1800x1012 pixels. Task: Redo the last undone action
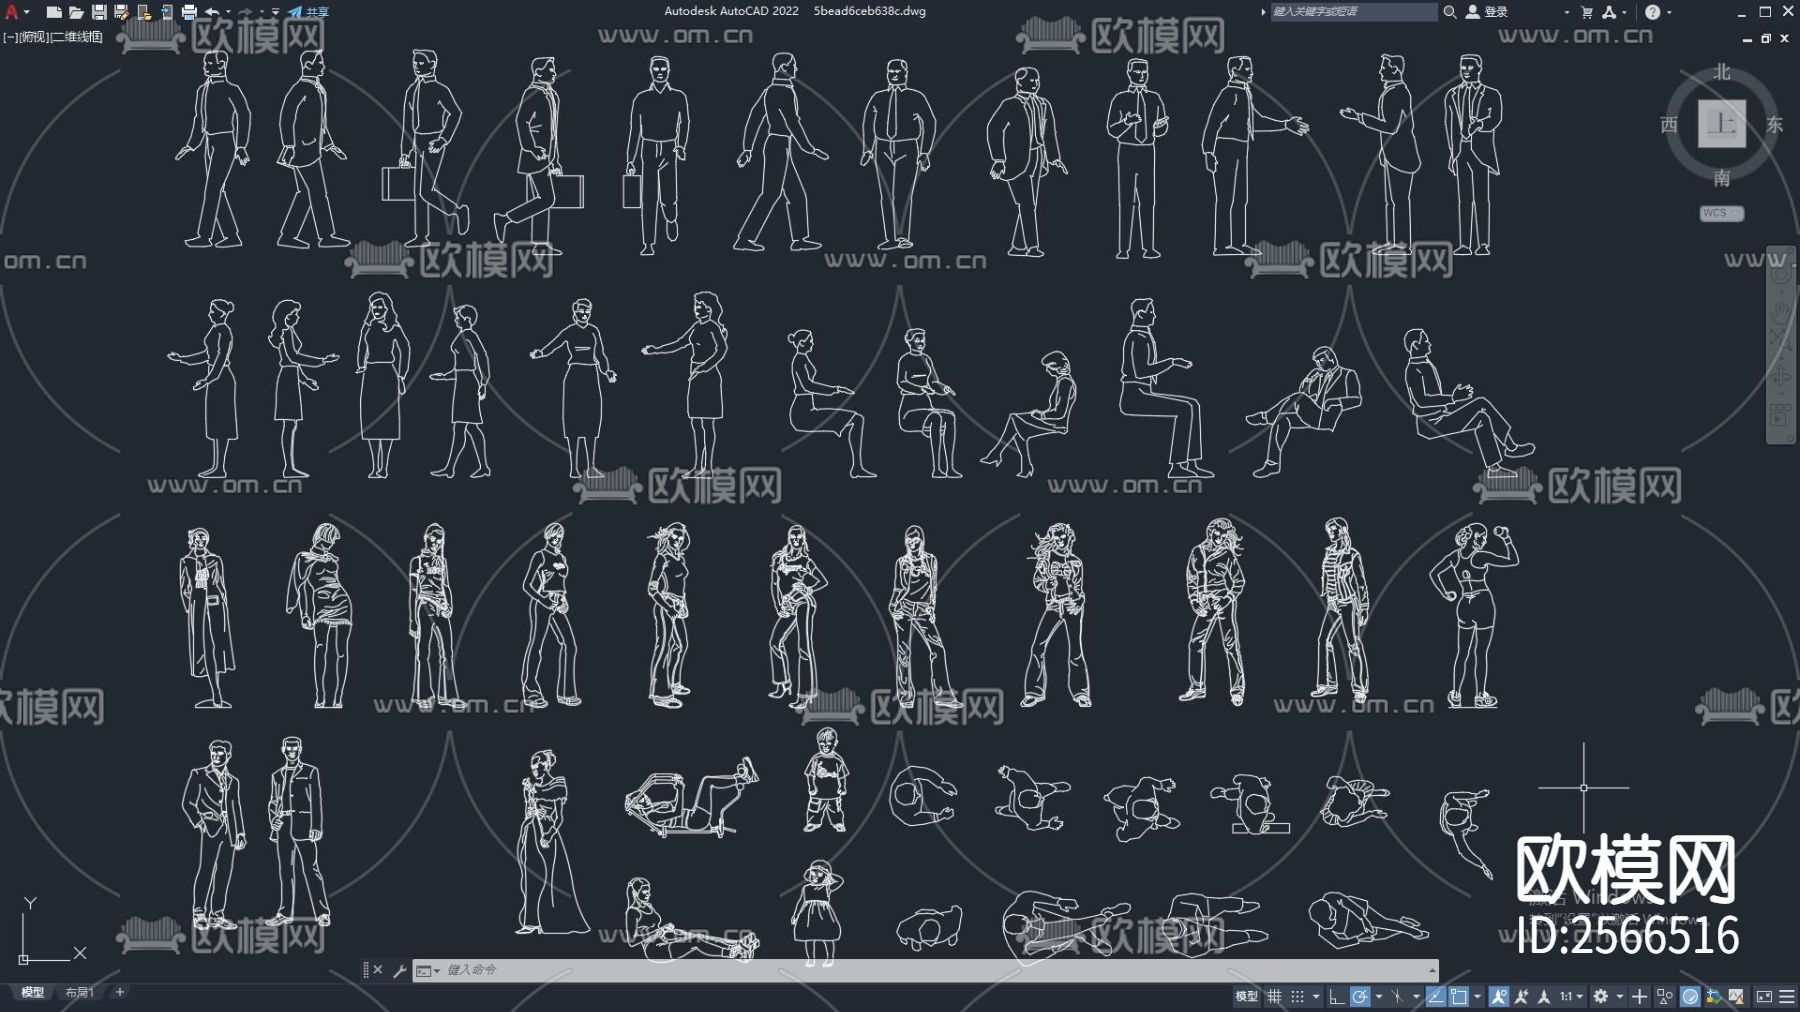point(245,12)
